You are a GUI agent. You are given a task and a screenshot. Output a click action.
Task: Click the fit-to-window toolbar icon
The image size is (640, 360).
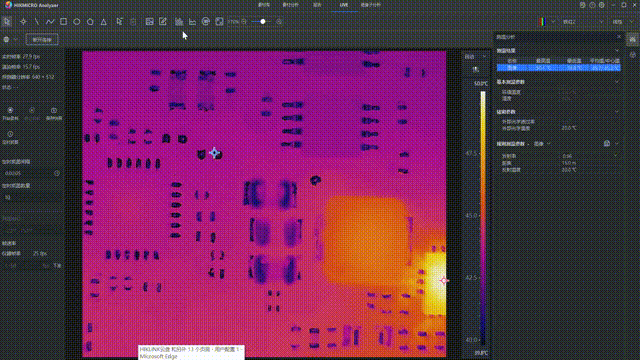click(219, 22)
